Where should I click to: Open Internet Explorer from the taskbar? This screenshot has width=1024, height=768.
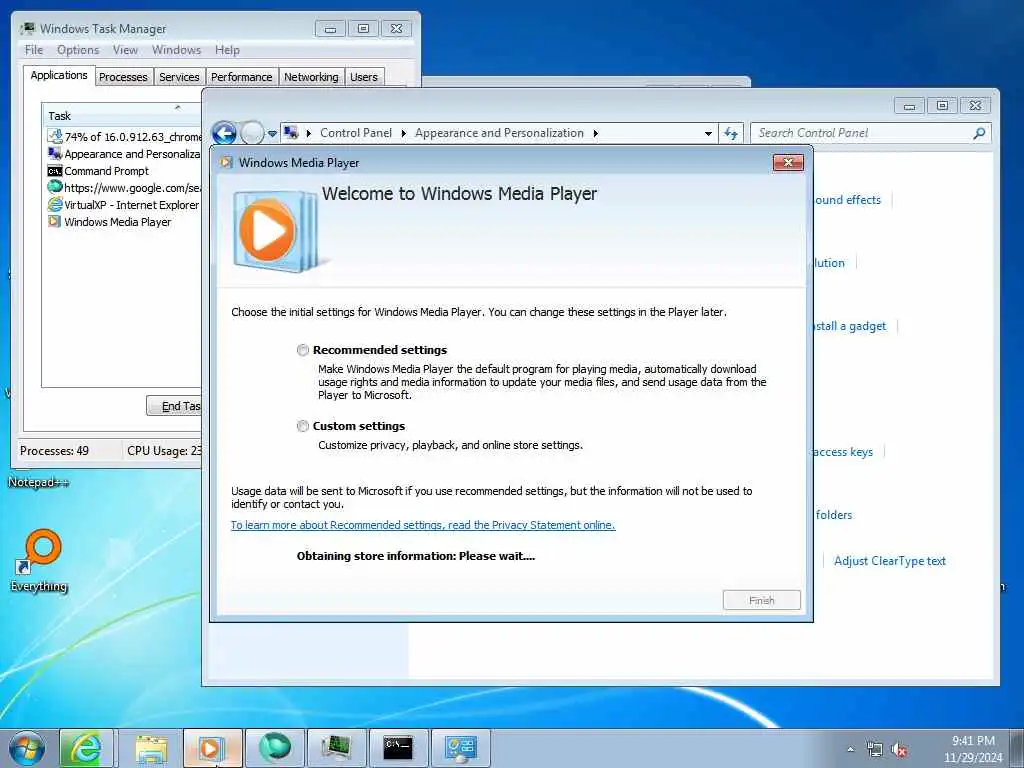click(86, 748)
